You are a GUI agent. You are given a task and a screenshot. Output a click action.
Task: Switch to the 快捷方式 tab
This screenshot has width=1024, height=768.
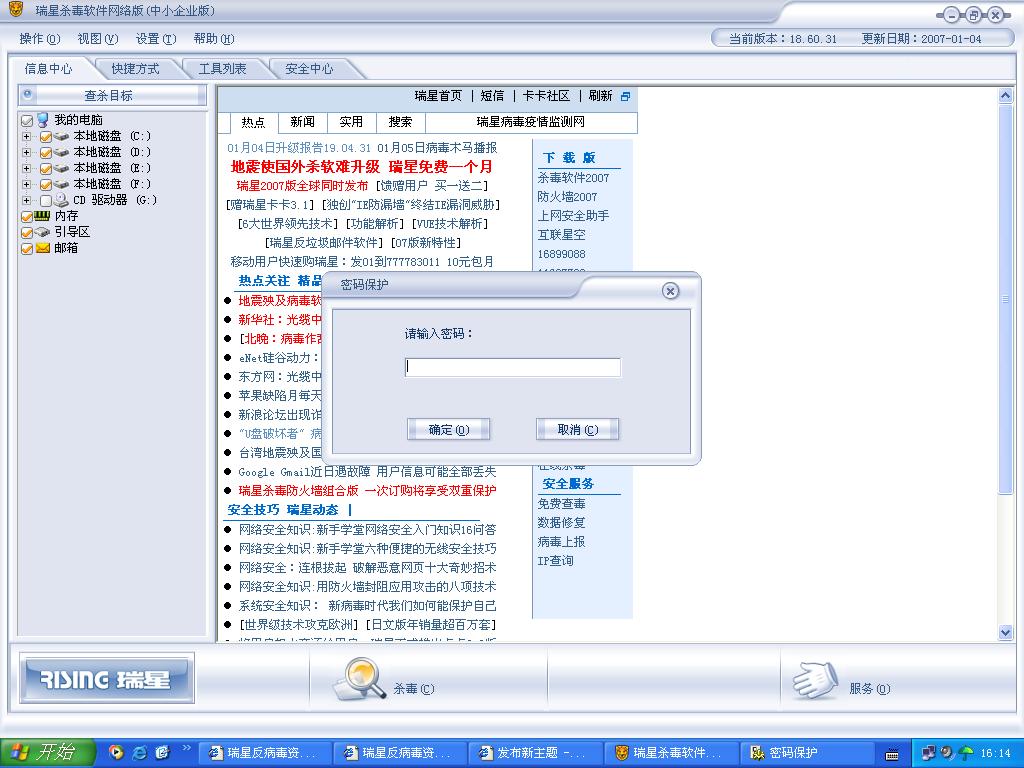[135, 69]
